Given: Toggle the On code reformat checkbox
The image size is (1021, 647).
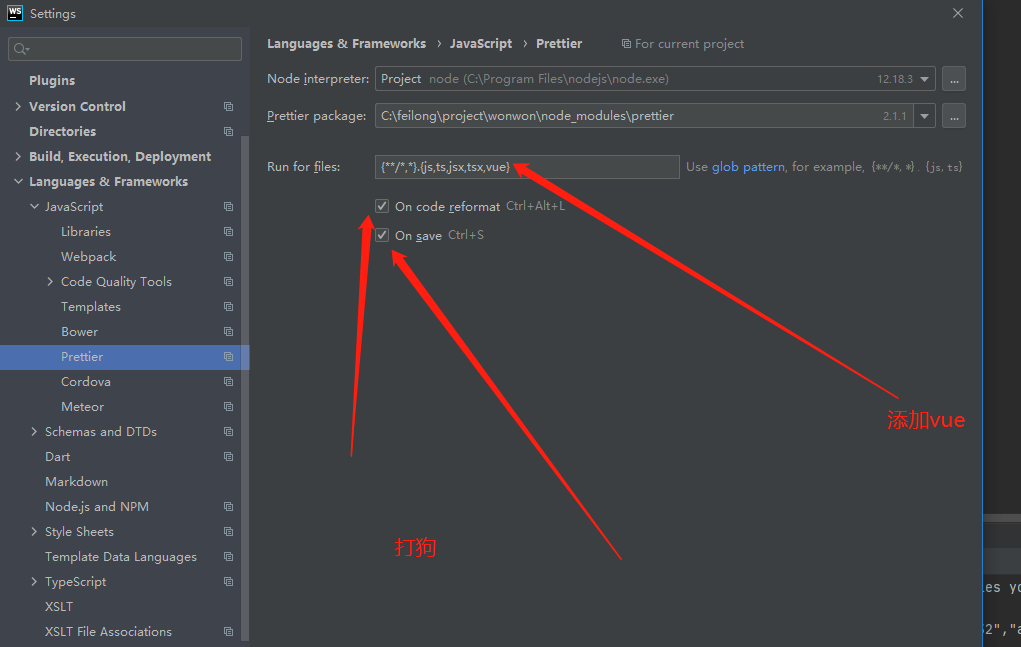Looking at the screenshot, I should tap(382, 206).
